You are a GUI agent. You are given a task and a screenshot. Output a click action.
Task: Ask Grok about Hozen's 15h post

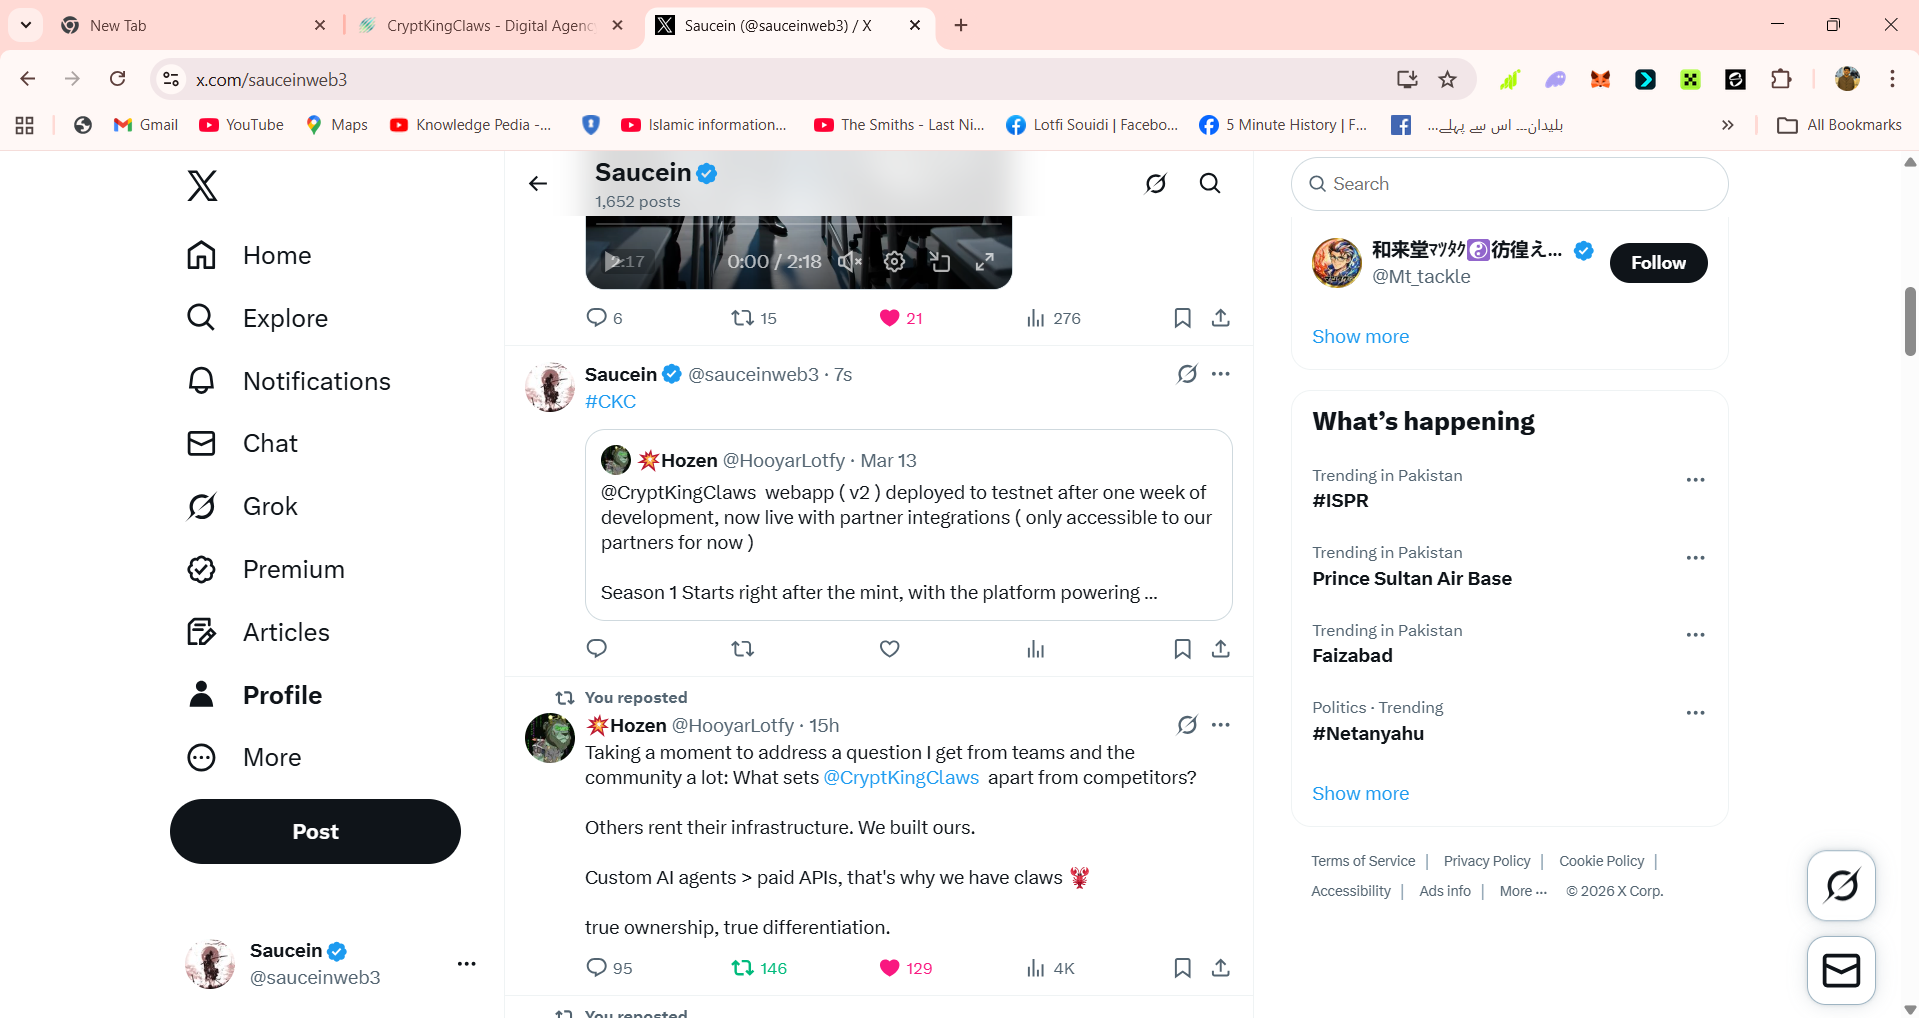coord(1187,725)
